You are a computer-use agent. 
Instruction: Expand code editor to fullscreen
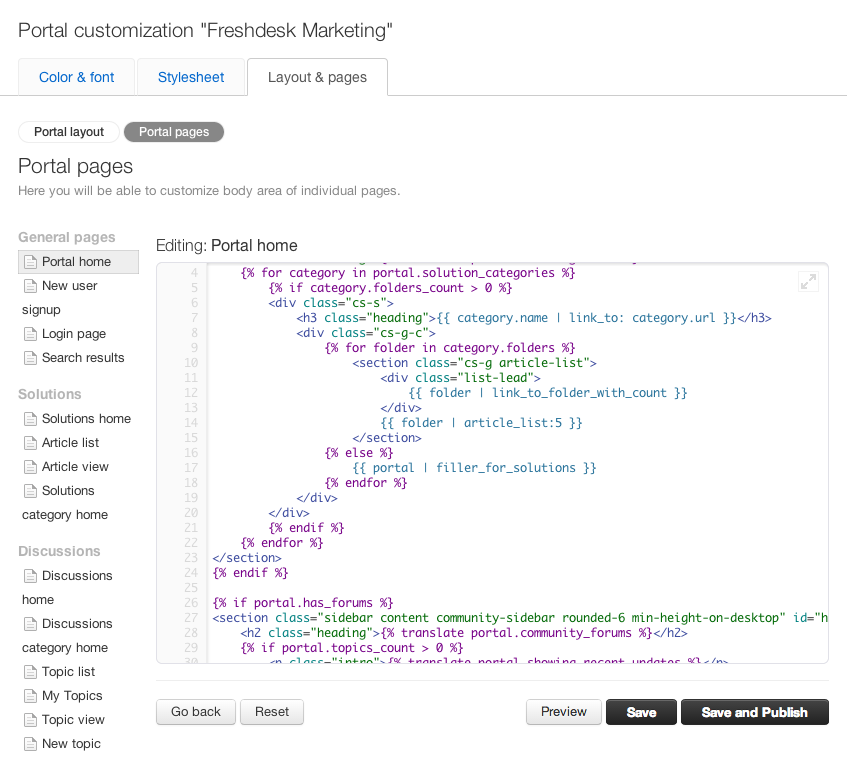tap(808, 281)
